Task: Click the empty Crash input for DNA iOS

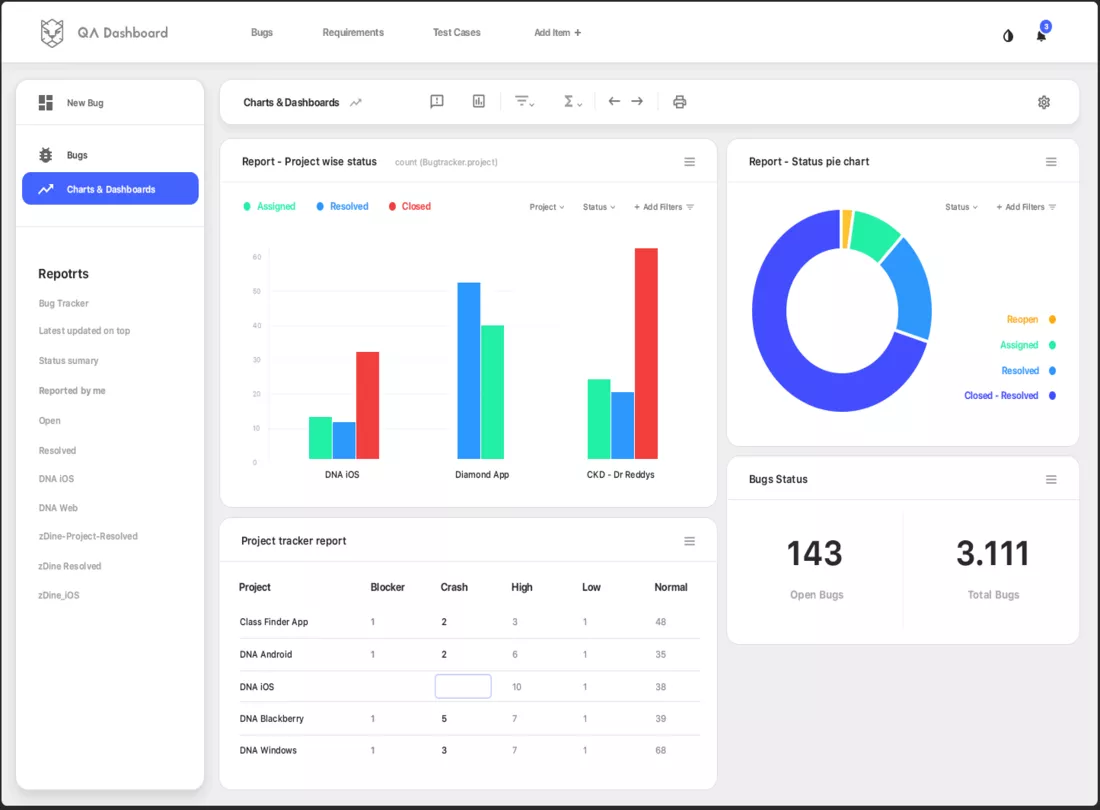Action: 462,686
